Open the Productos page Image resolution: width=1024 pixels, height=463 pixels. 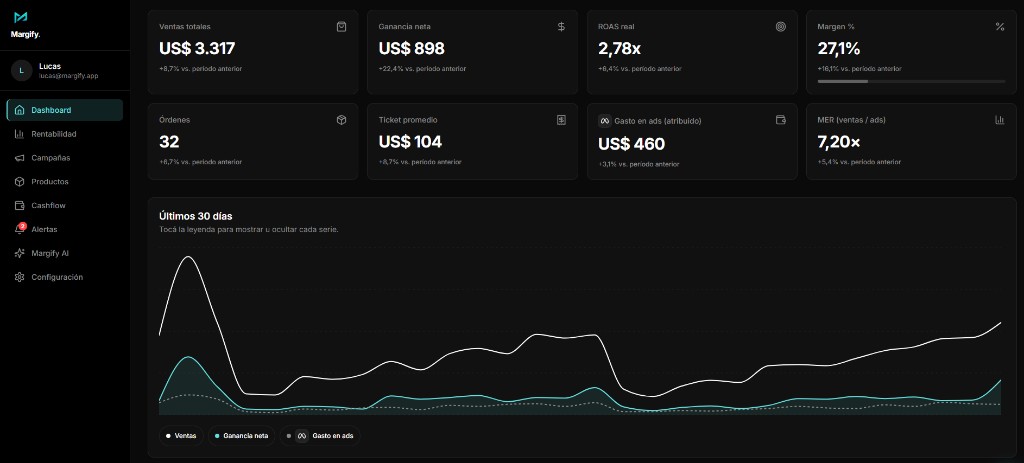(49, 182)
